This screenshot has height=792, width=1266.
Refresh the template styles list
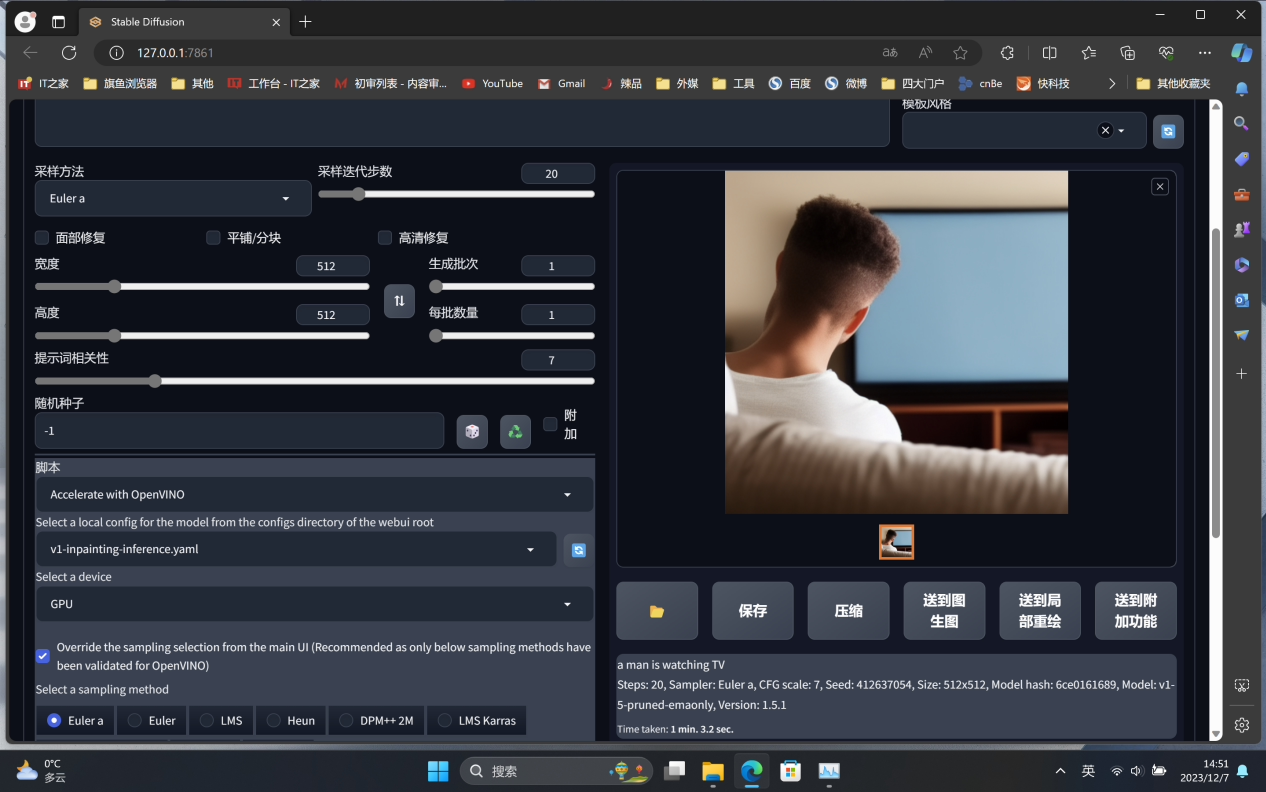(x=1168, y=131)
